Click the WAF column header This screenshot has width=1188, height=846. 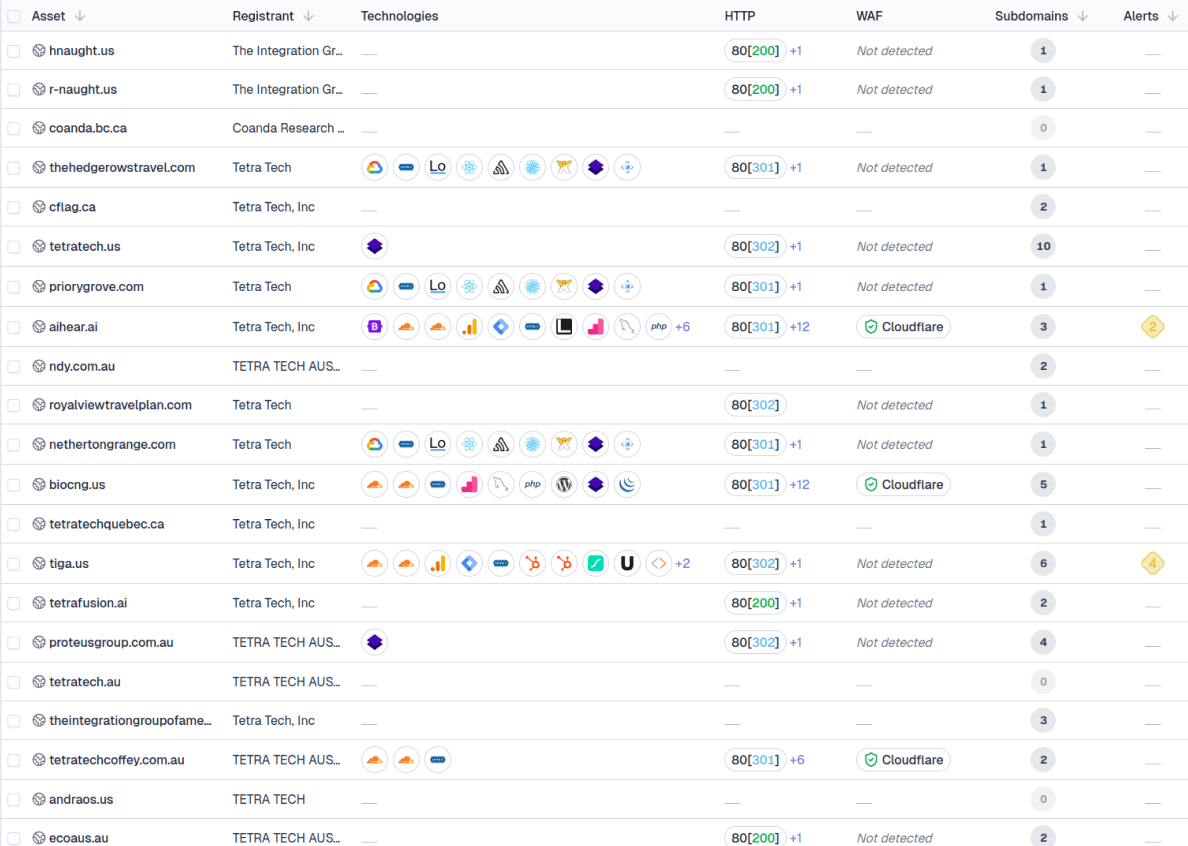click(869, 16)
